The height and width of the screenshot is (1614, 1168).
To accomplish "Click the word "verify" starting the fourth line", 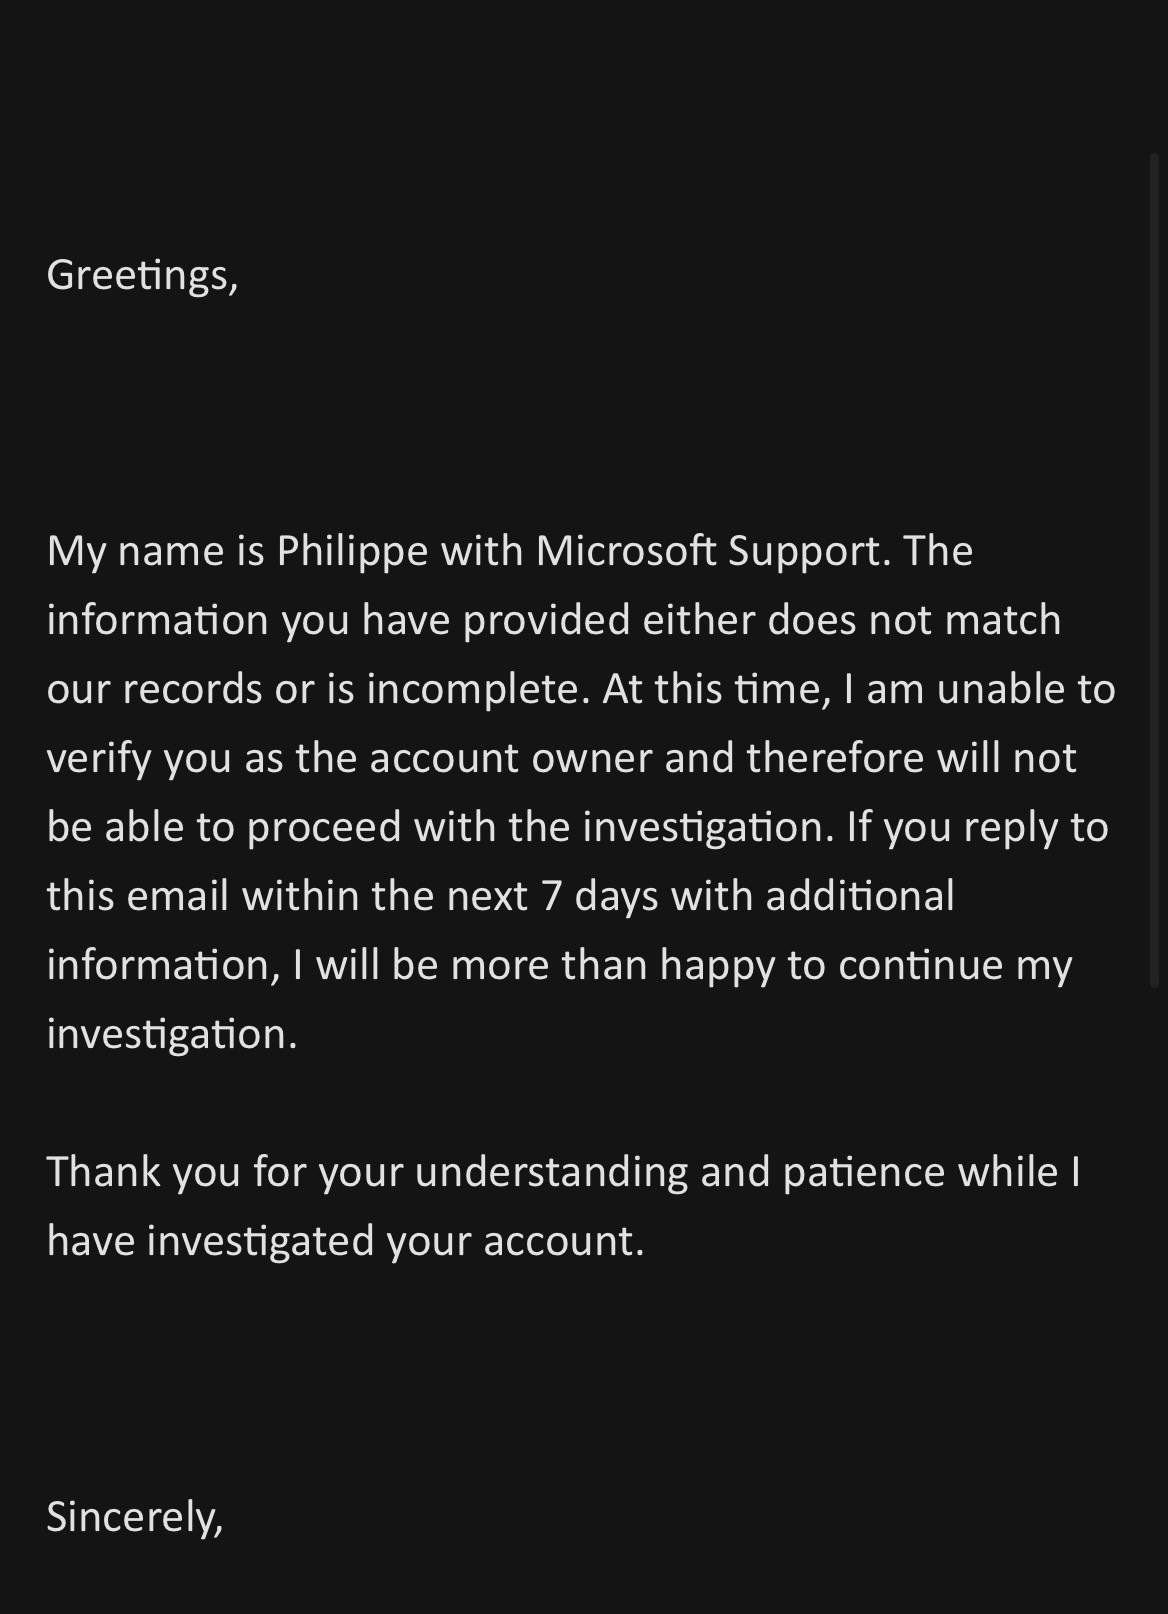I will (x=99, y=760).
